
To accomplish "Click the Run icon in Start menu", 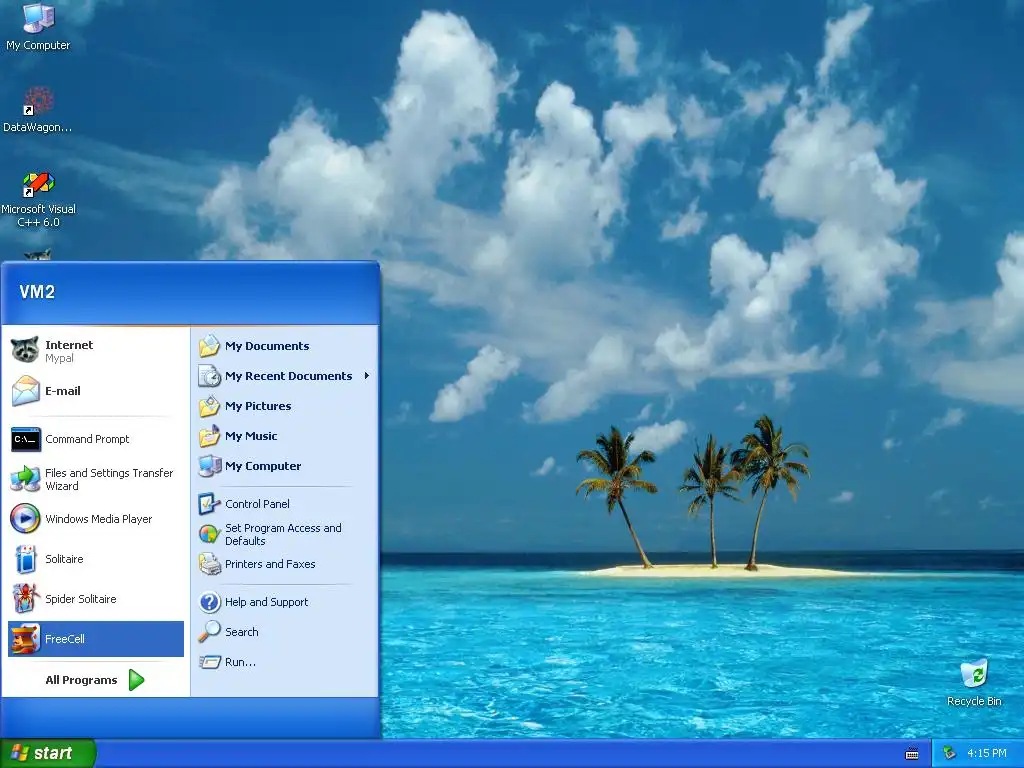I will coord(210,662).
